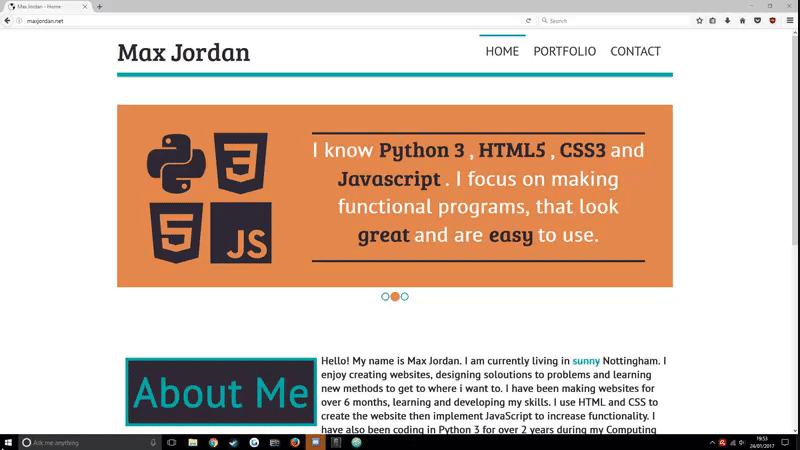The width and height of the screenshot is (800, 450).
Task: Open the volume control in the tray
Action: pos(742,442)
